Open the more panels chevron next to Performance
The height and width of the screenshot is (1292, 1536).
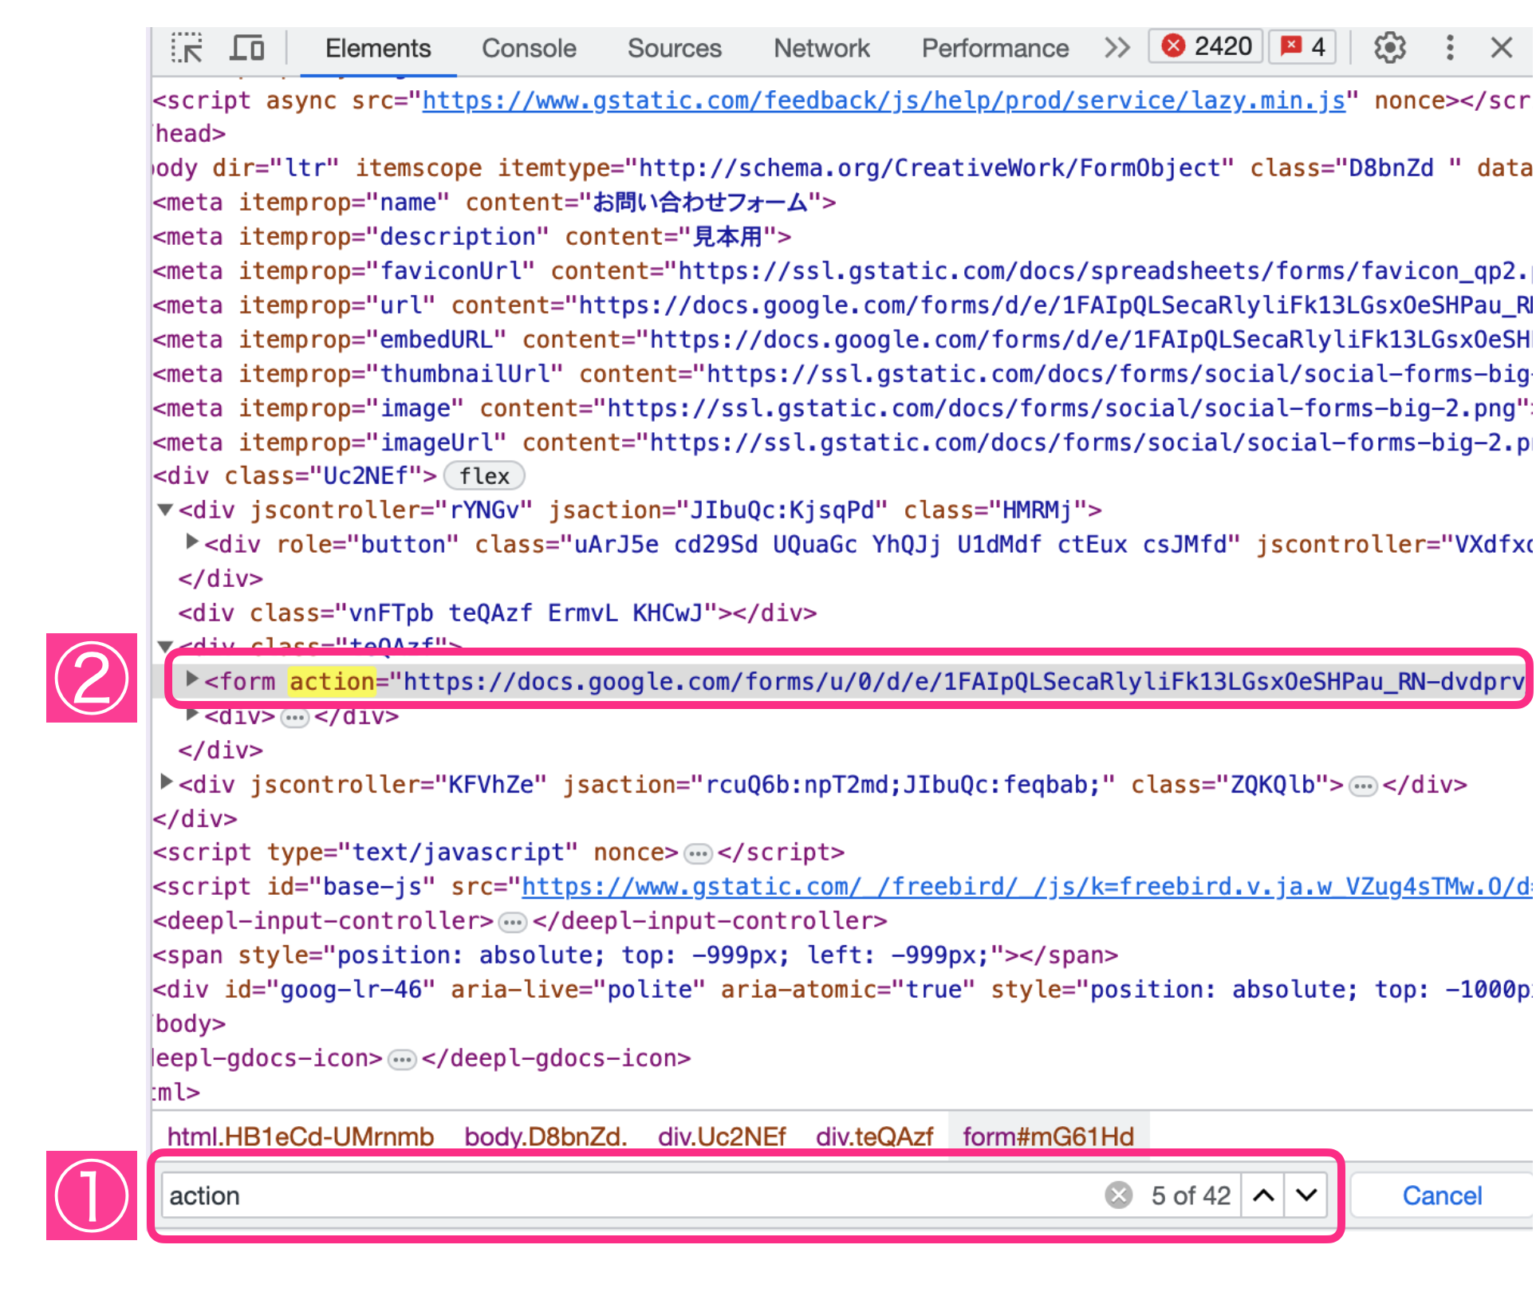tap(1117, 47)
